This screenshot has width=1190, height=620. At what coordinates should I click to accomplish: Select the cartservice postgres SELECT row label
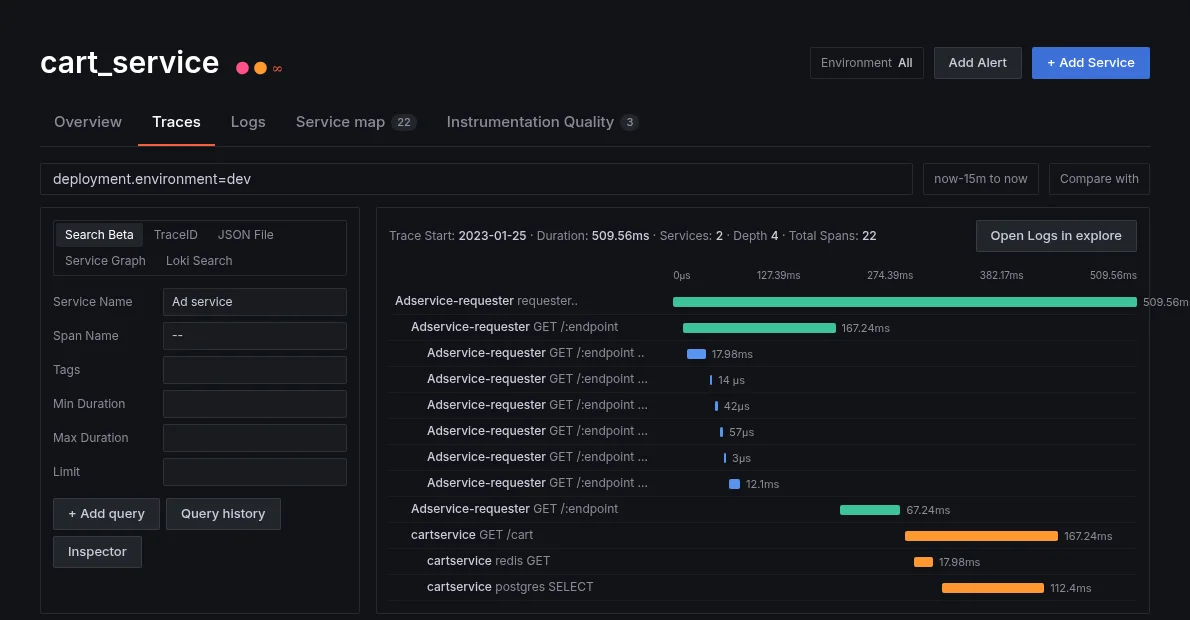click(510, 587)
